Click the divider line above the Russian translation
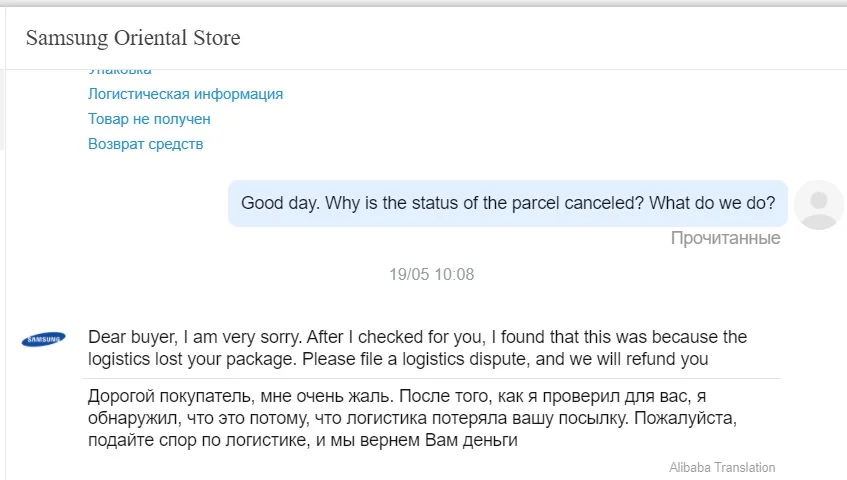Screen dimensions: 847x480 tap(434, 378)
